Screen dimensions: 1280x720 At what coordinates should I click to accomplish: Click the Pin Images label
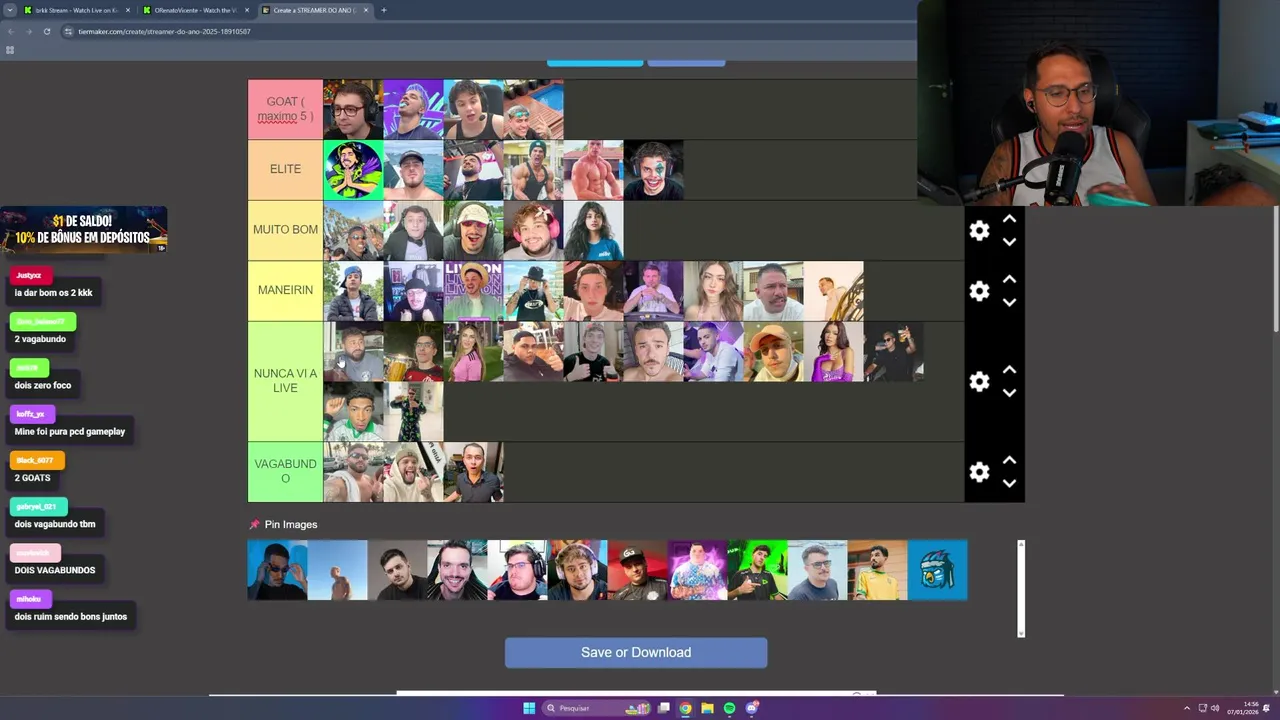(x=291, y=524)
